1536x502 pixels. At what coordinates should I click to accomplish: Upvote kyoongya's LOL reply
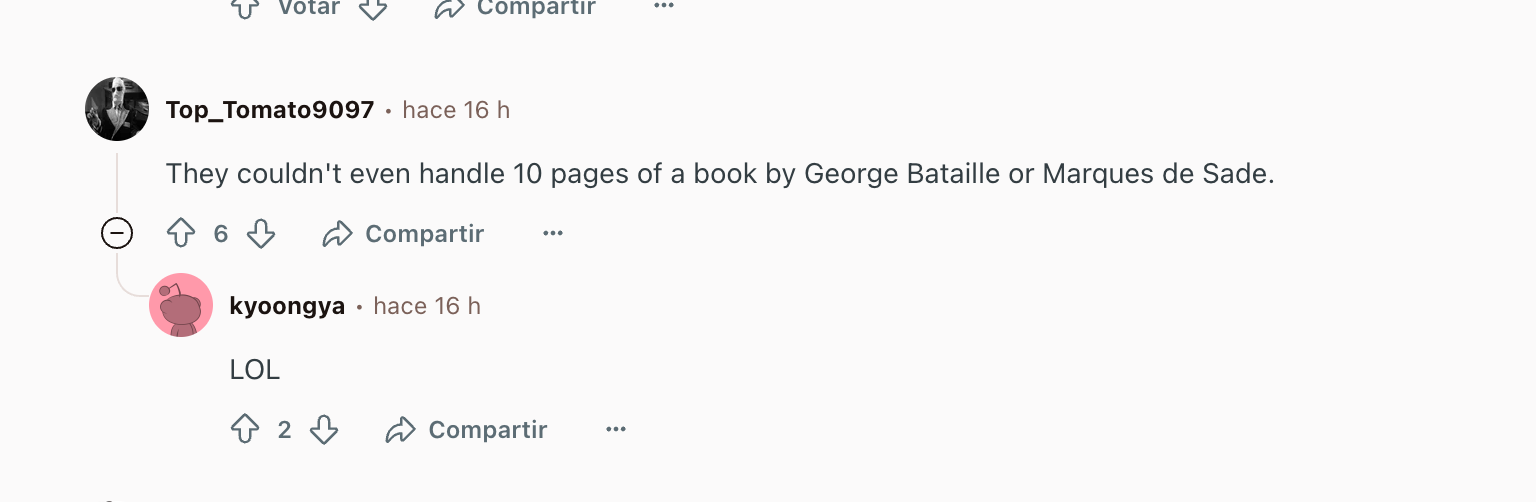tap(245, 430)
